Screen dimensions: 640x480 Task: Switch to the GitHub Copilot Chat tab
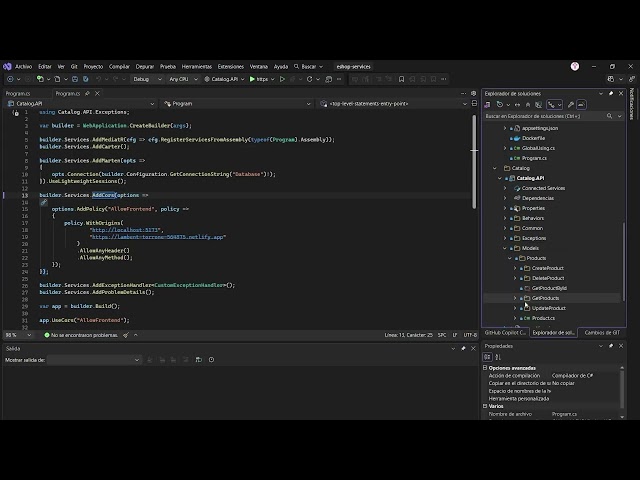pos(505,333)
